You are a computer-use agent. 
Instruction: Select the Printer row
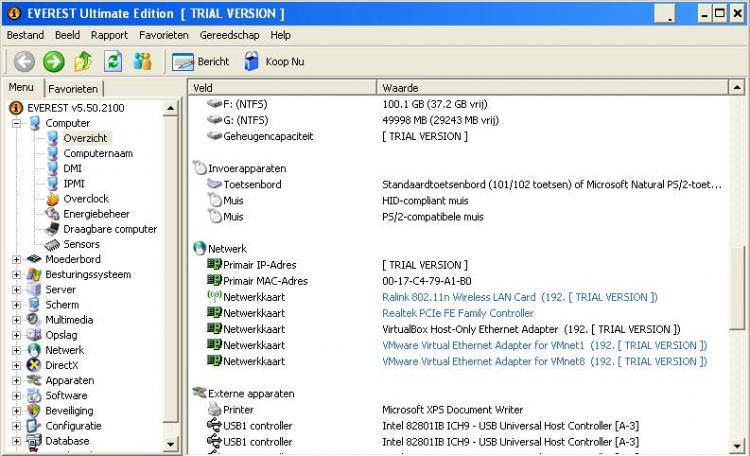(458, 410)
